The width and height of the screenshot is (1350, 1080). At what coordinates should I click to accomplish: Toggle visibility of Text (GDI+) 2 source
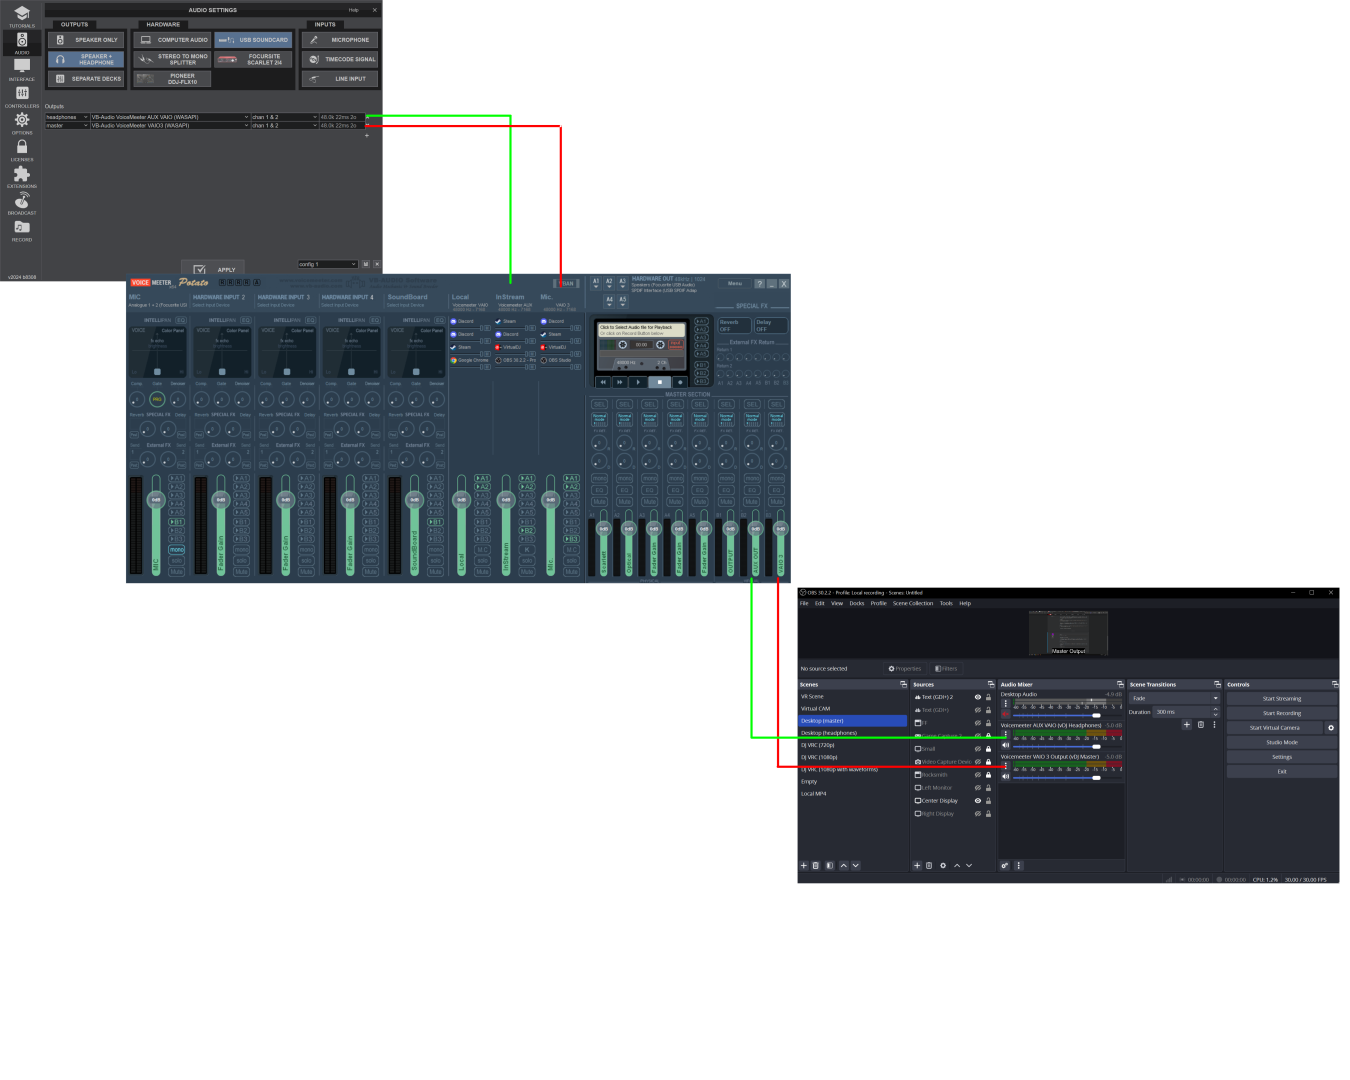coord(978,697)
